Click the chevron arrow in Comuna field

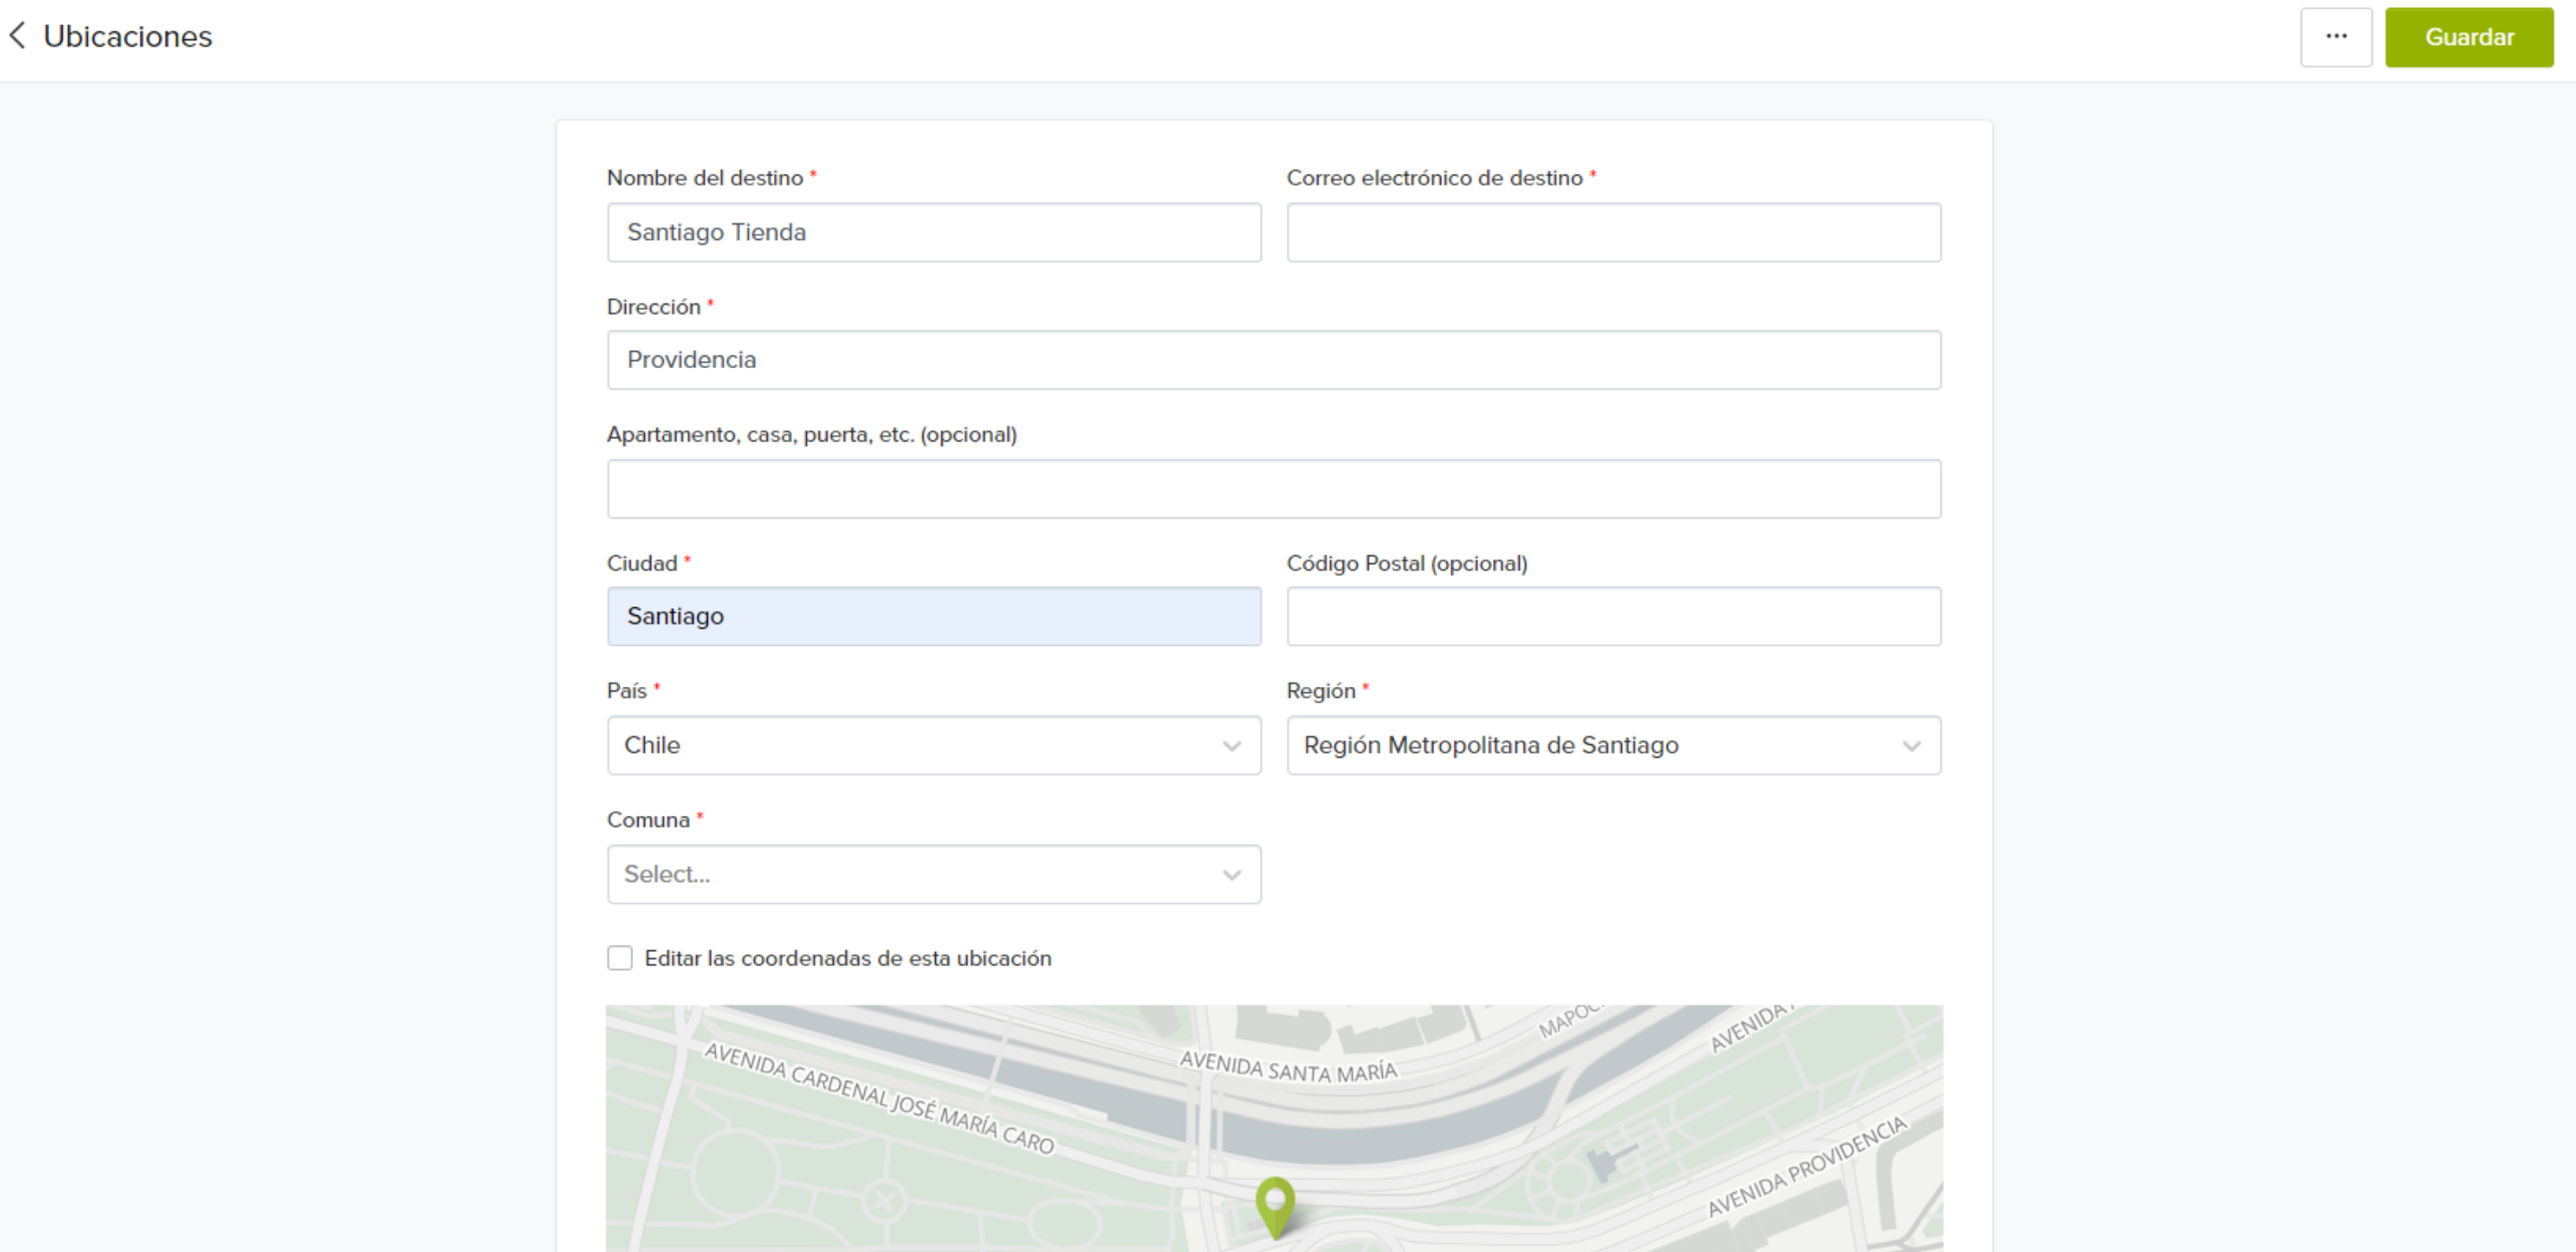tap(1231, 875)
